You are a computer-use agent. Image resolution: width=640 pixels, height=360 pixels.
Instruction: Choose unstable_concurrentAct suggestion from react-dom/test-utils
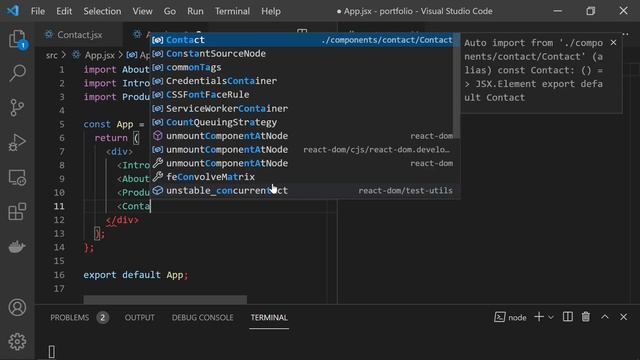click(x=302, y=191)
